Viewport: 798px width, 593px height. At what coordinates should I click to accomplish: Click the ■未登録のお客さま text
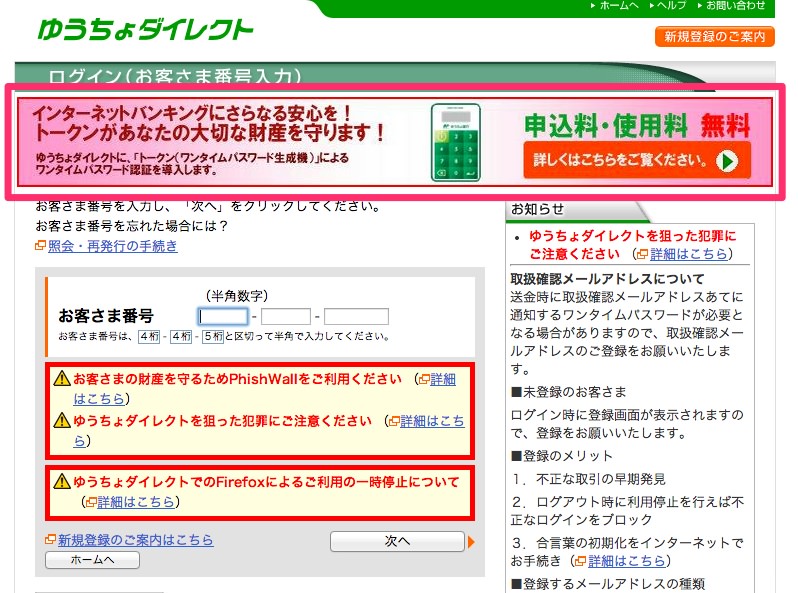click(x=568, y=392)
